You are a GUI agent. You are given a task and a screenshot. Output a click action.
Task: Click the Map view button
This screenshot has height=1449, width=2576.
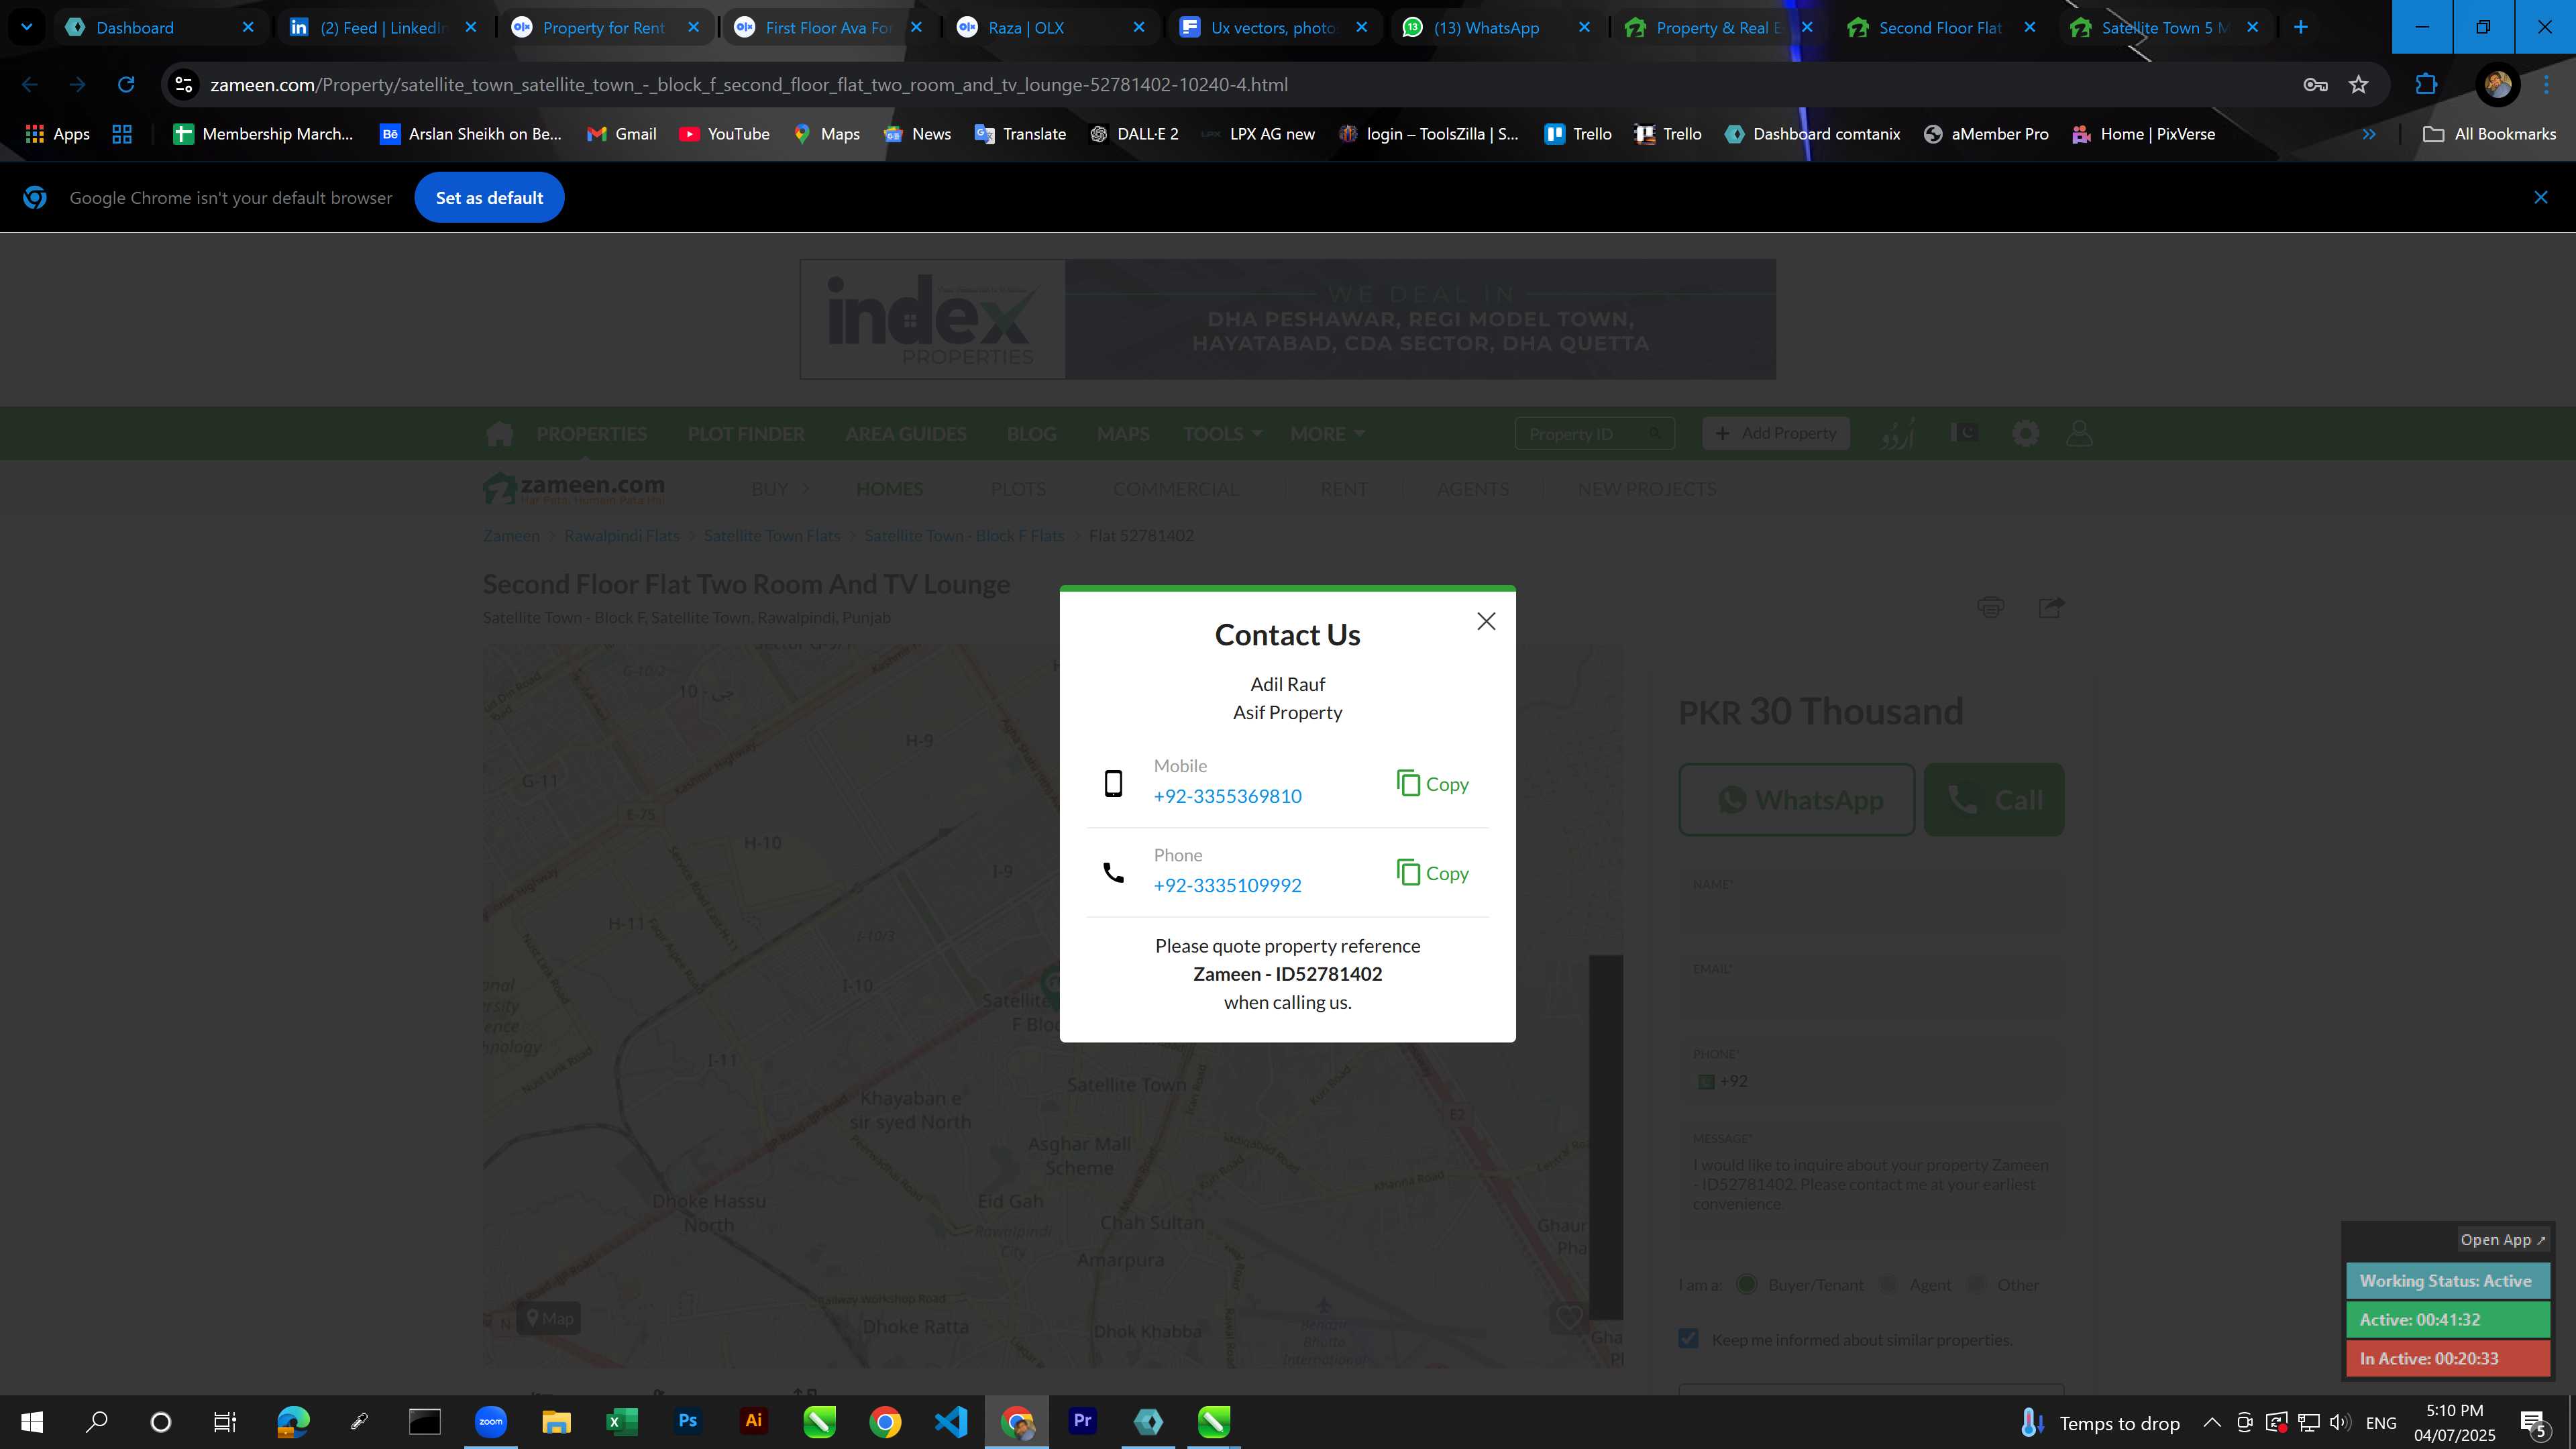(x=549, y=1318)
